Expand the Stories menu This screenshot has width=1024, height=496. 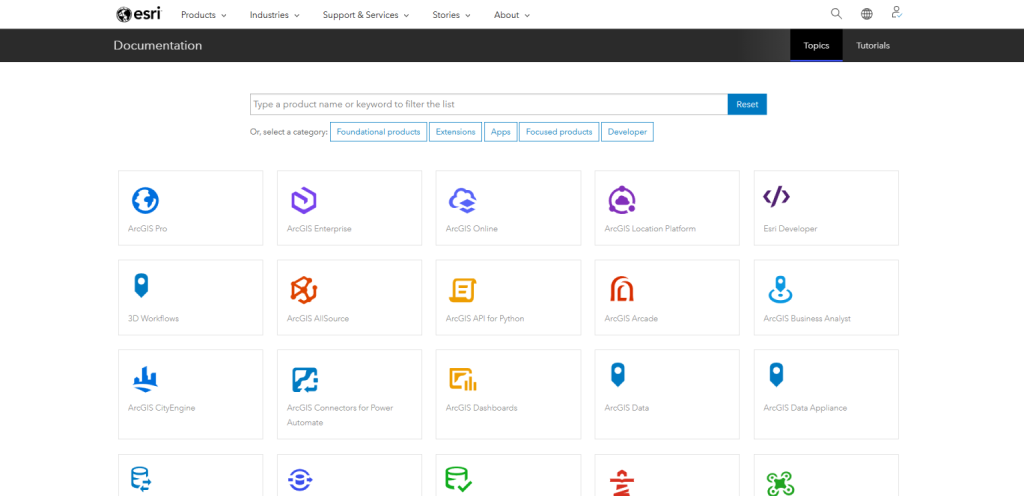451,15
